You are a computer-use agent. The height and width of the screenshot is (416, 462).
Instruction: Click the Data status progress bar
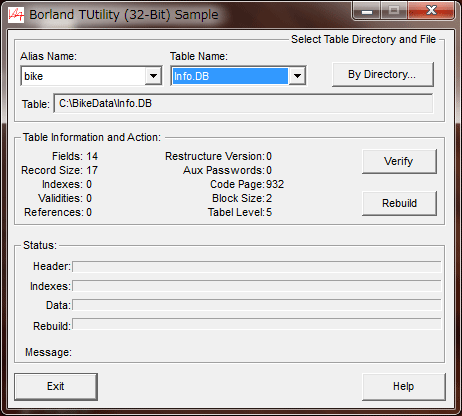(257, 305)
